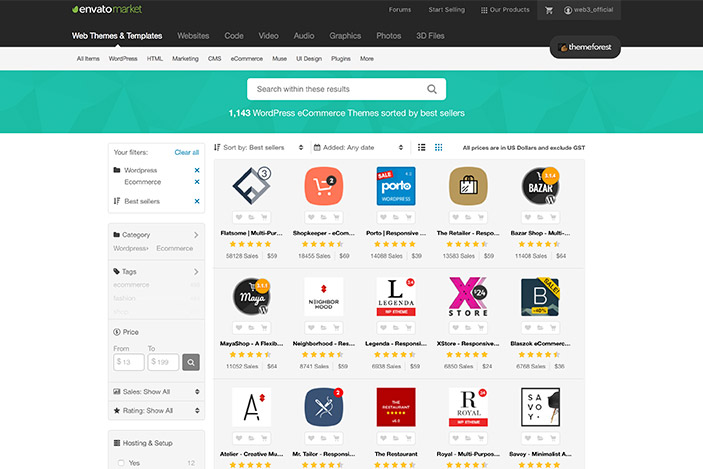703x469 pixels.
Task: Select the eCommerce category tab
Action: [x=247, y=59]
